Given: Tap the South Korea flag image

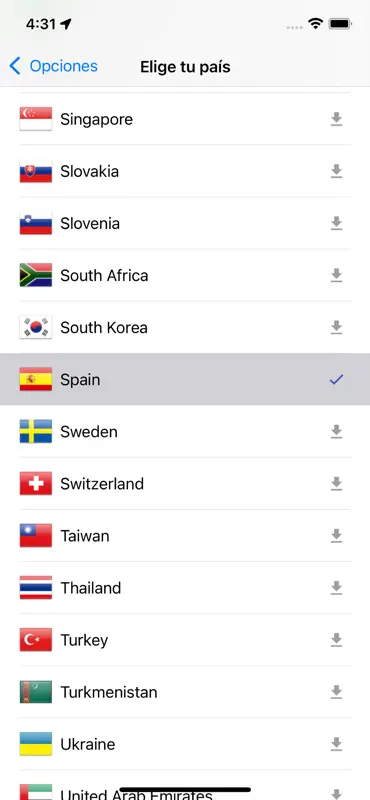Looking at the screenshot, I should point(36,327).
